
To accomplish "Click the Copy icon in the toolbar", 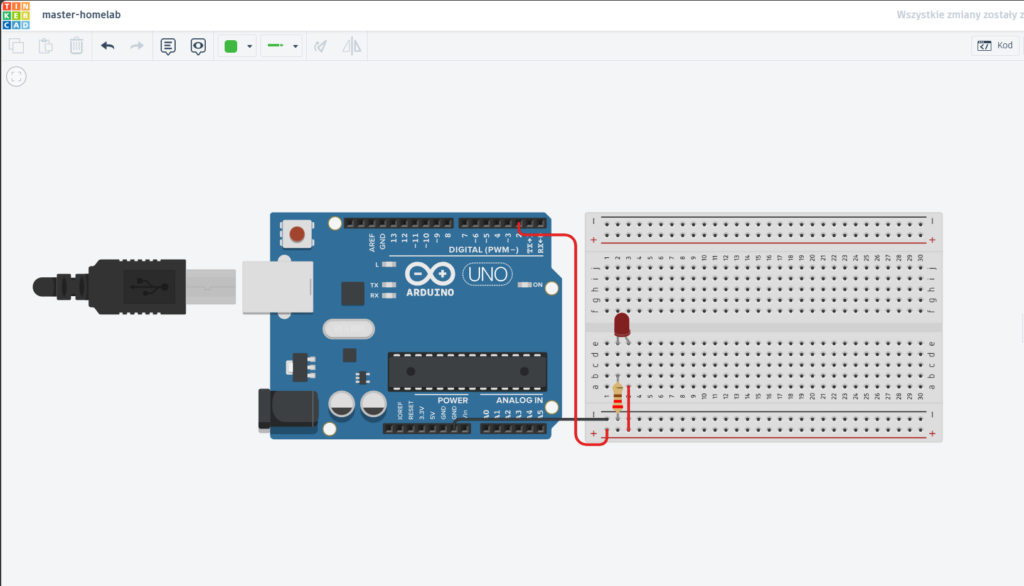I will 16,45.
